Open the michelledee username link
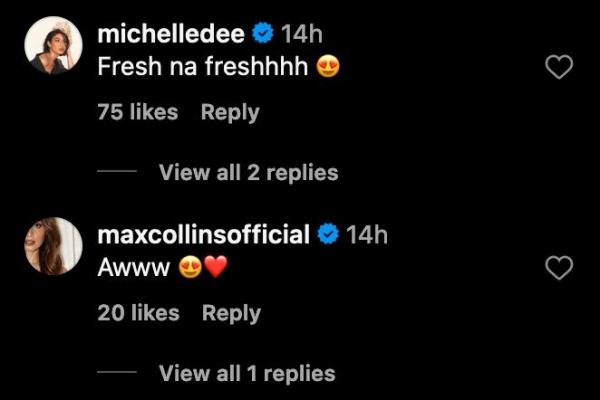Screen dimensions: 600x400 pos(171,35)
